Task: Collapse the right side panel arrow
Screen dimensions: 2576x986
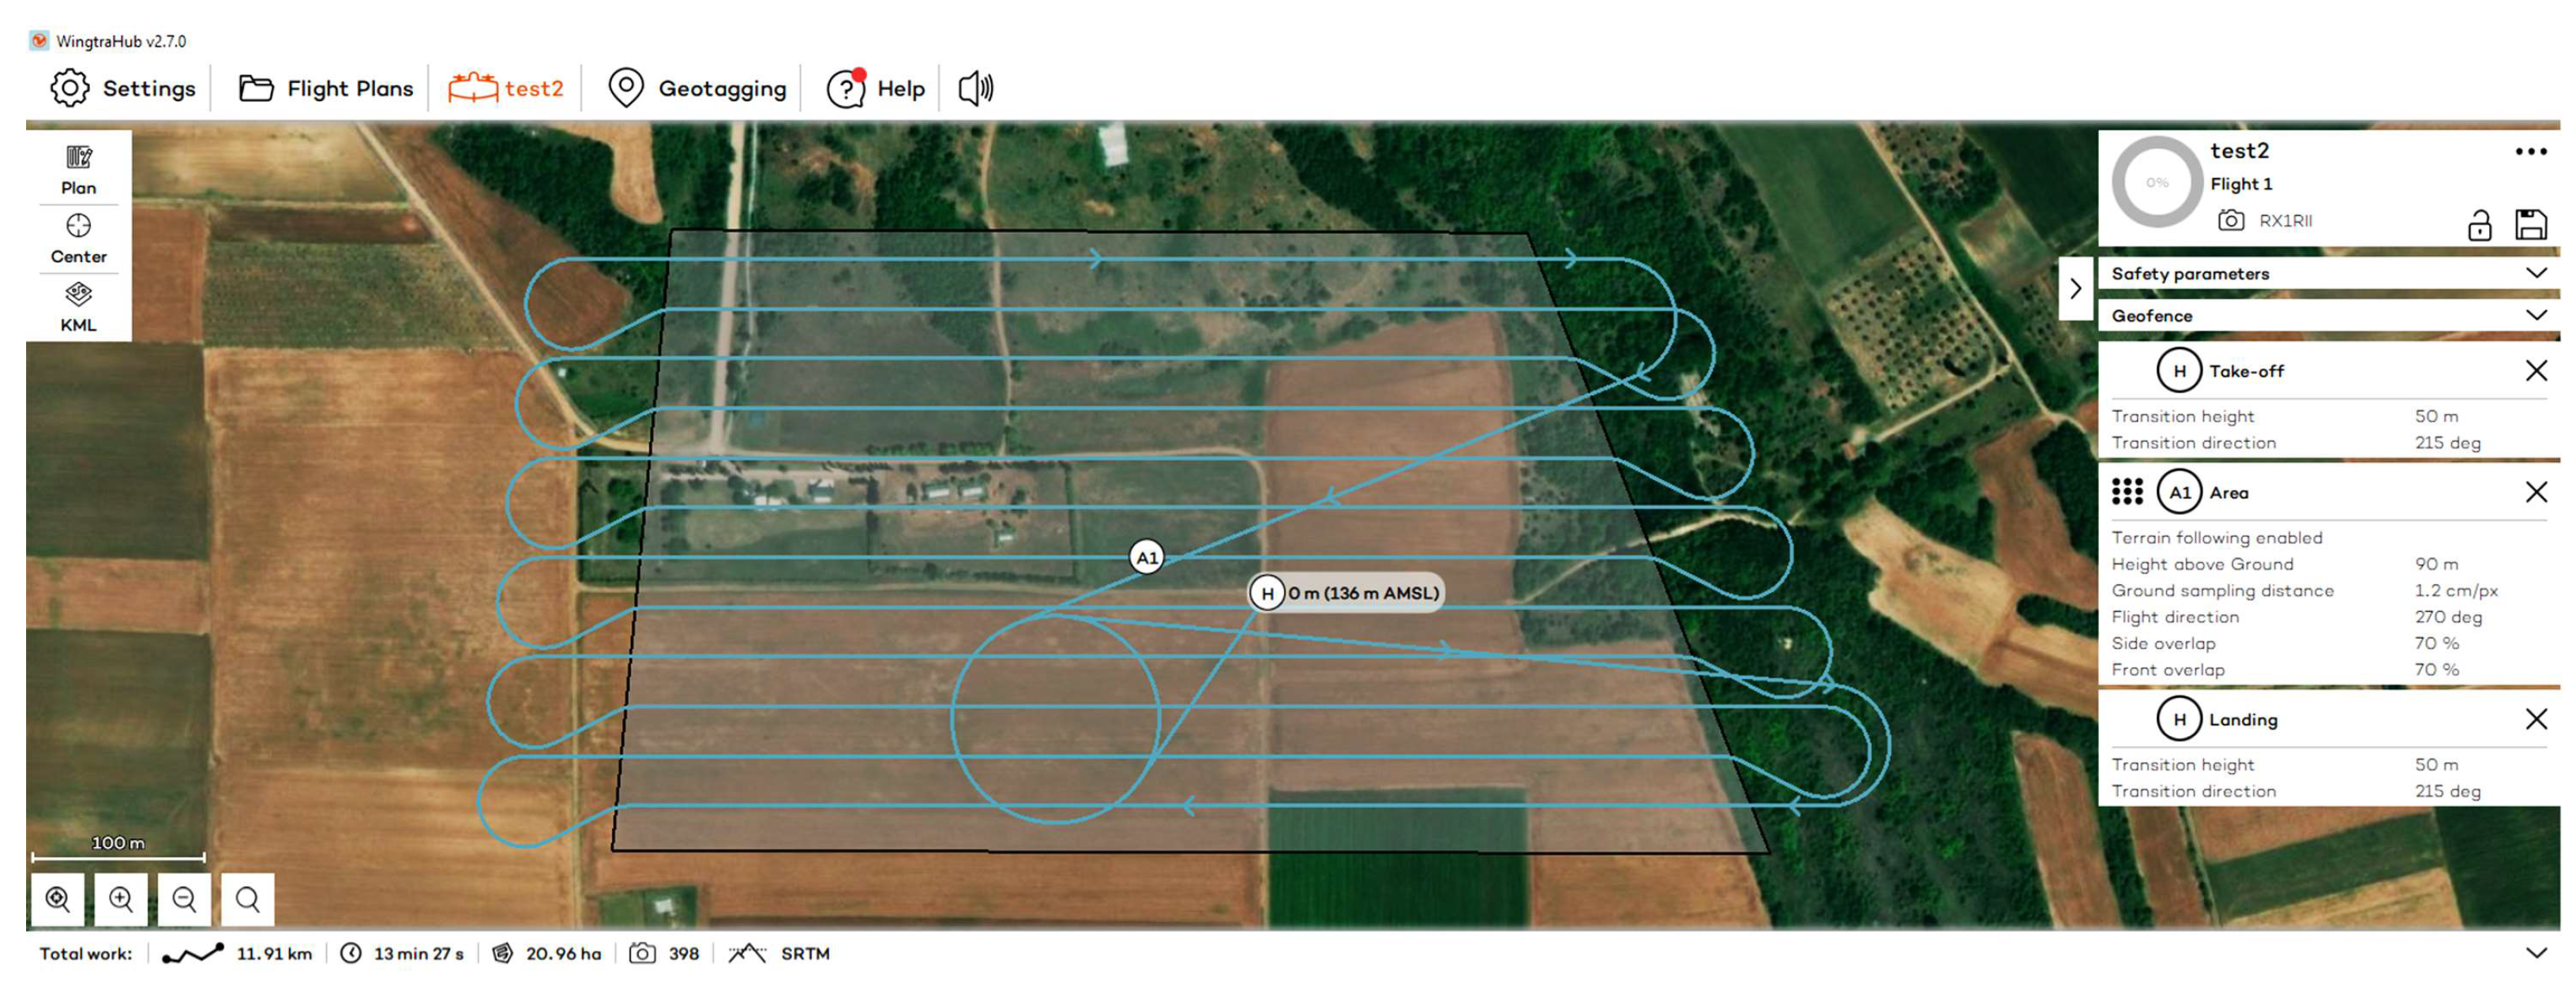Action: (2076, 289)
